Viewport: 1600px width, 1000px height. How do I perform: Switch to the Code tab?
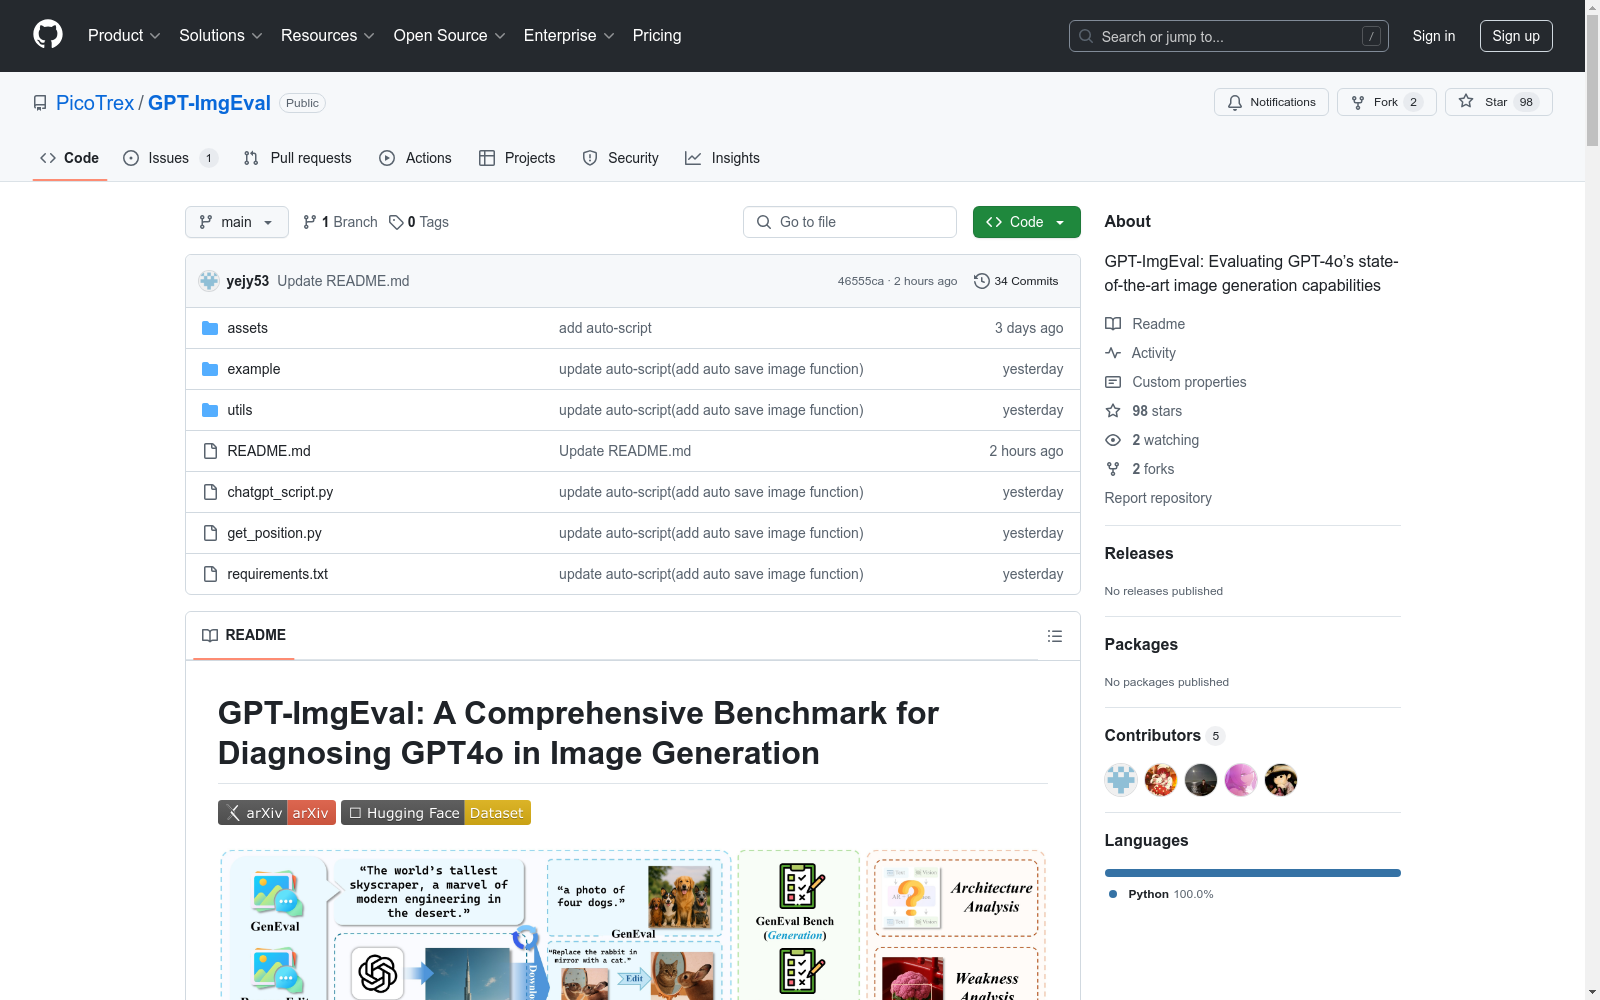(70, 158)
